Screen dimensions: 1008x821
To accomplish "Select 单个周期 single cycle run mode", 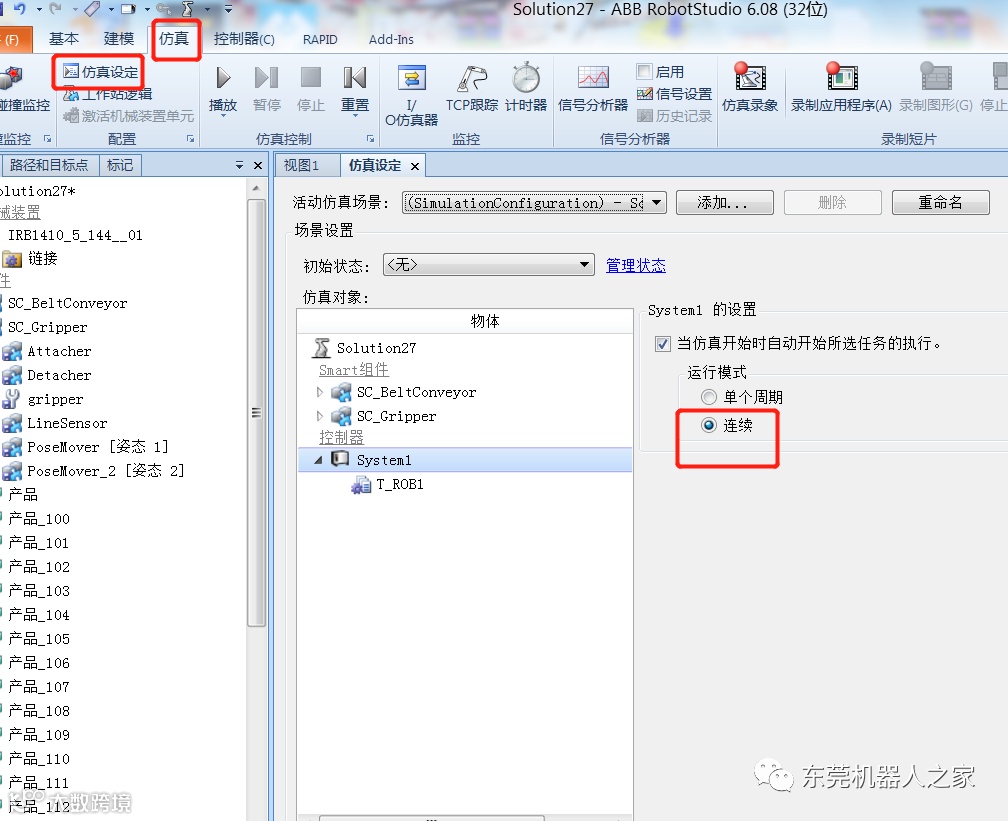I will click(708, 397).
